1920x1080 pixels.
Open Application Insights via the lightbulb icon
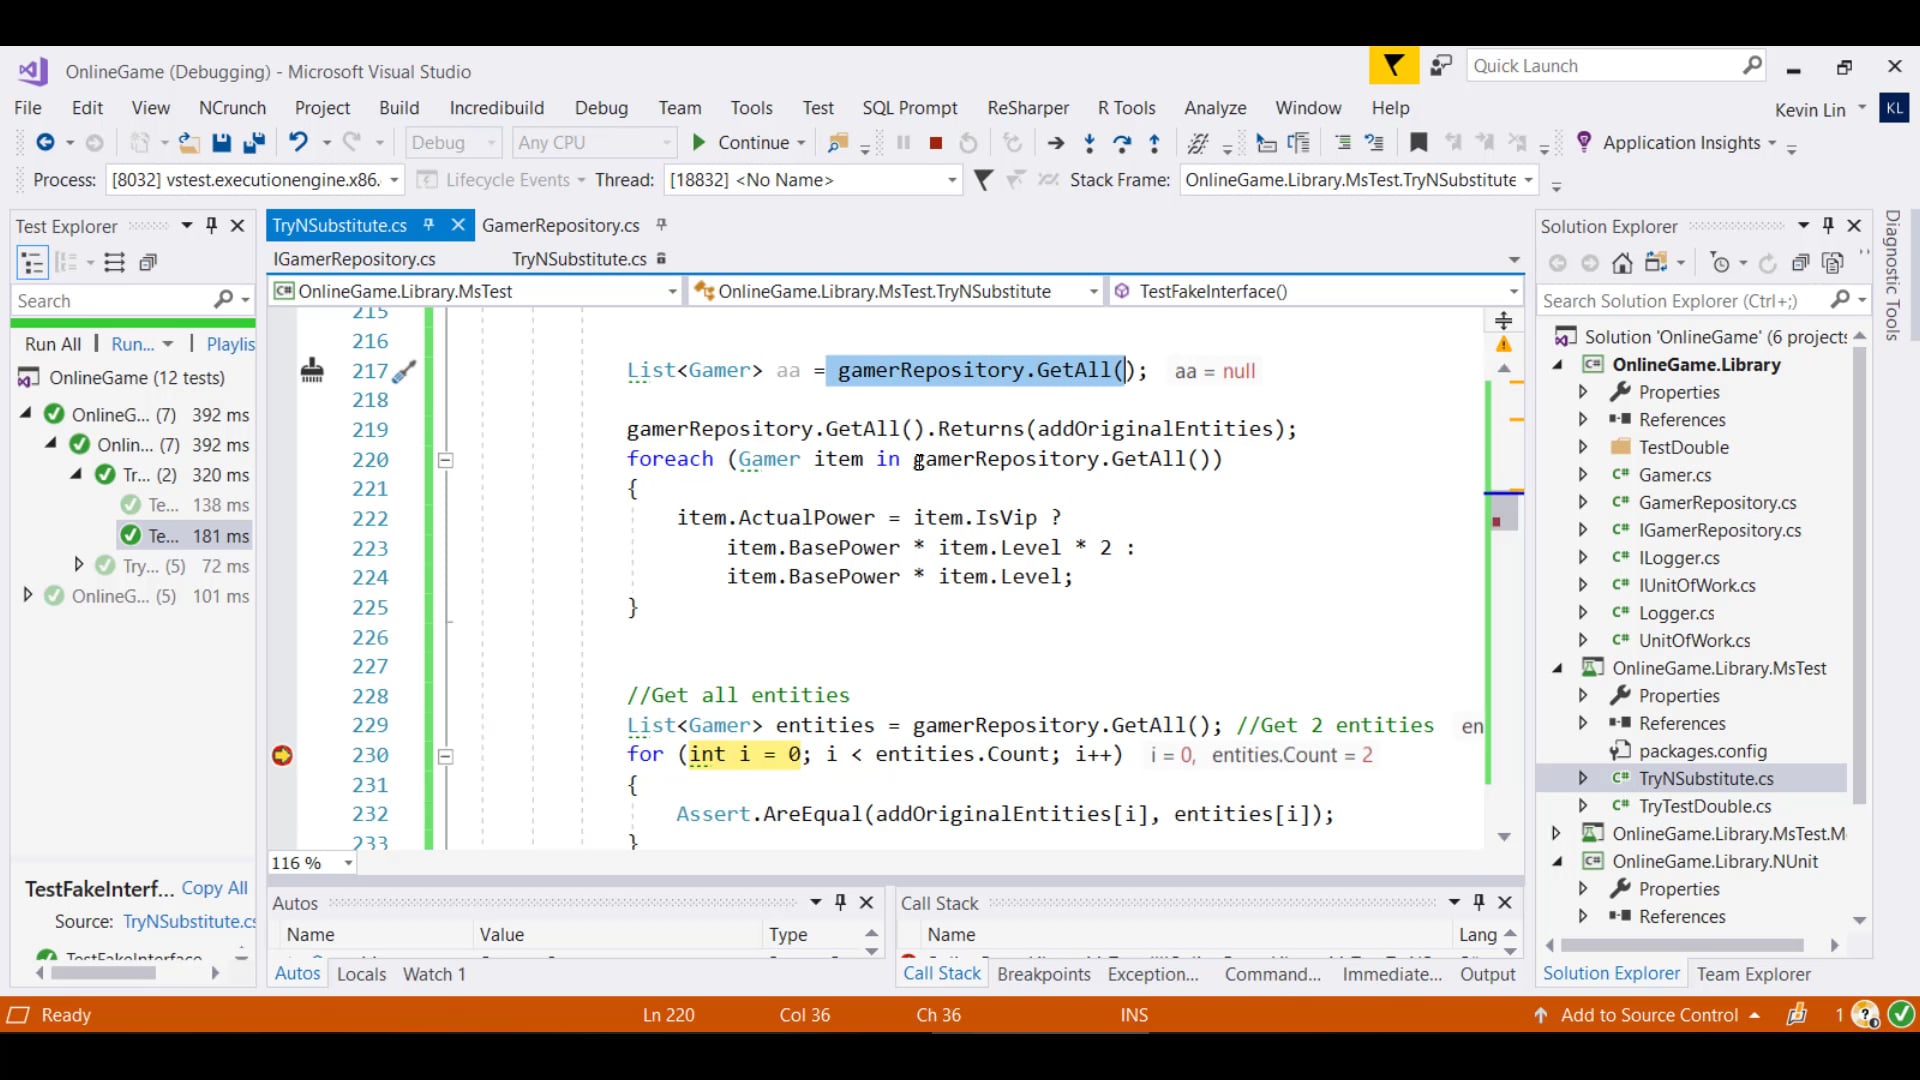tap(1585, 143)
